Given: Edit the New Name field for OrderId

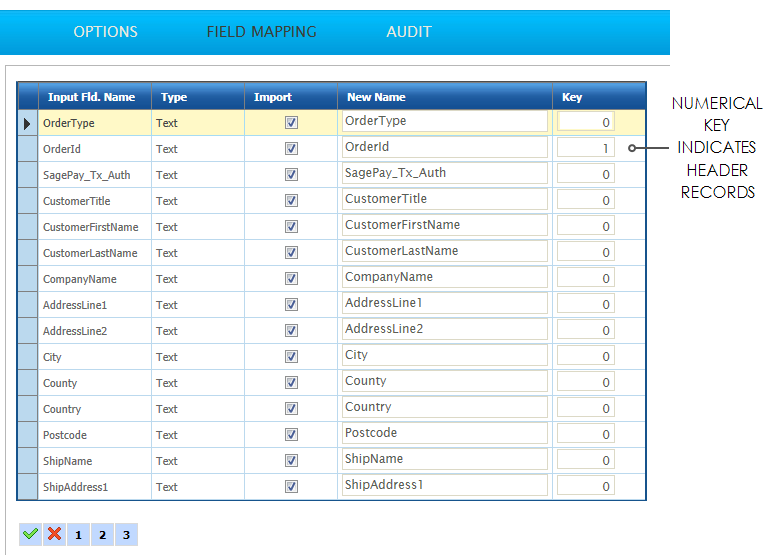Looking at the screenshot, I should click(444, 148).
